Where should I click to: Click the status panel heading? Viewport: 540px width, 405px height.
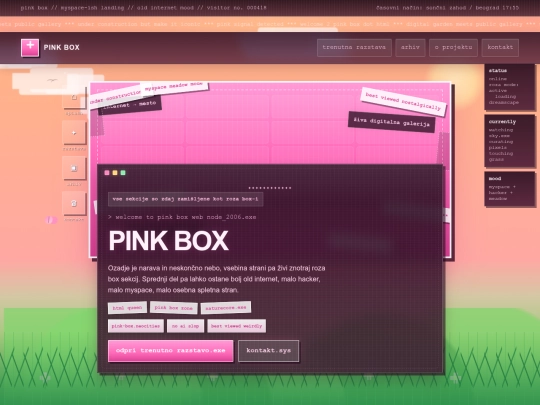click(498, 70)
